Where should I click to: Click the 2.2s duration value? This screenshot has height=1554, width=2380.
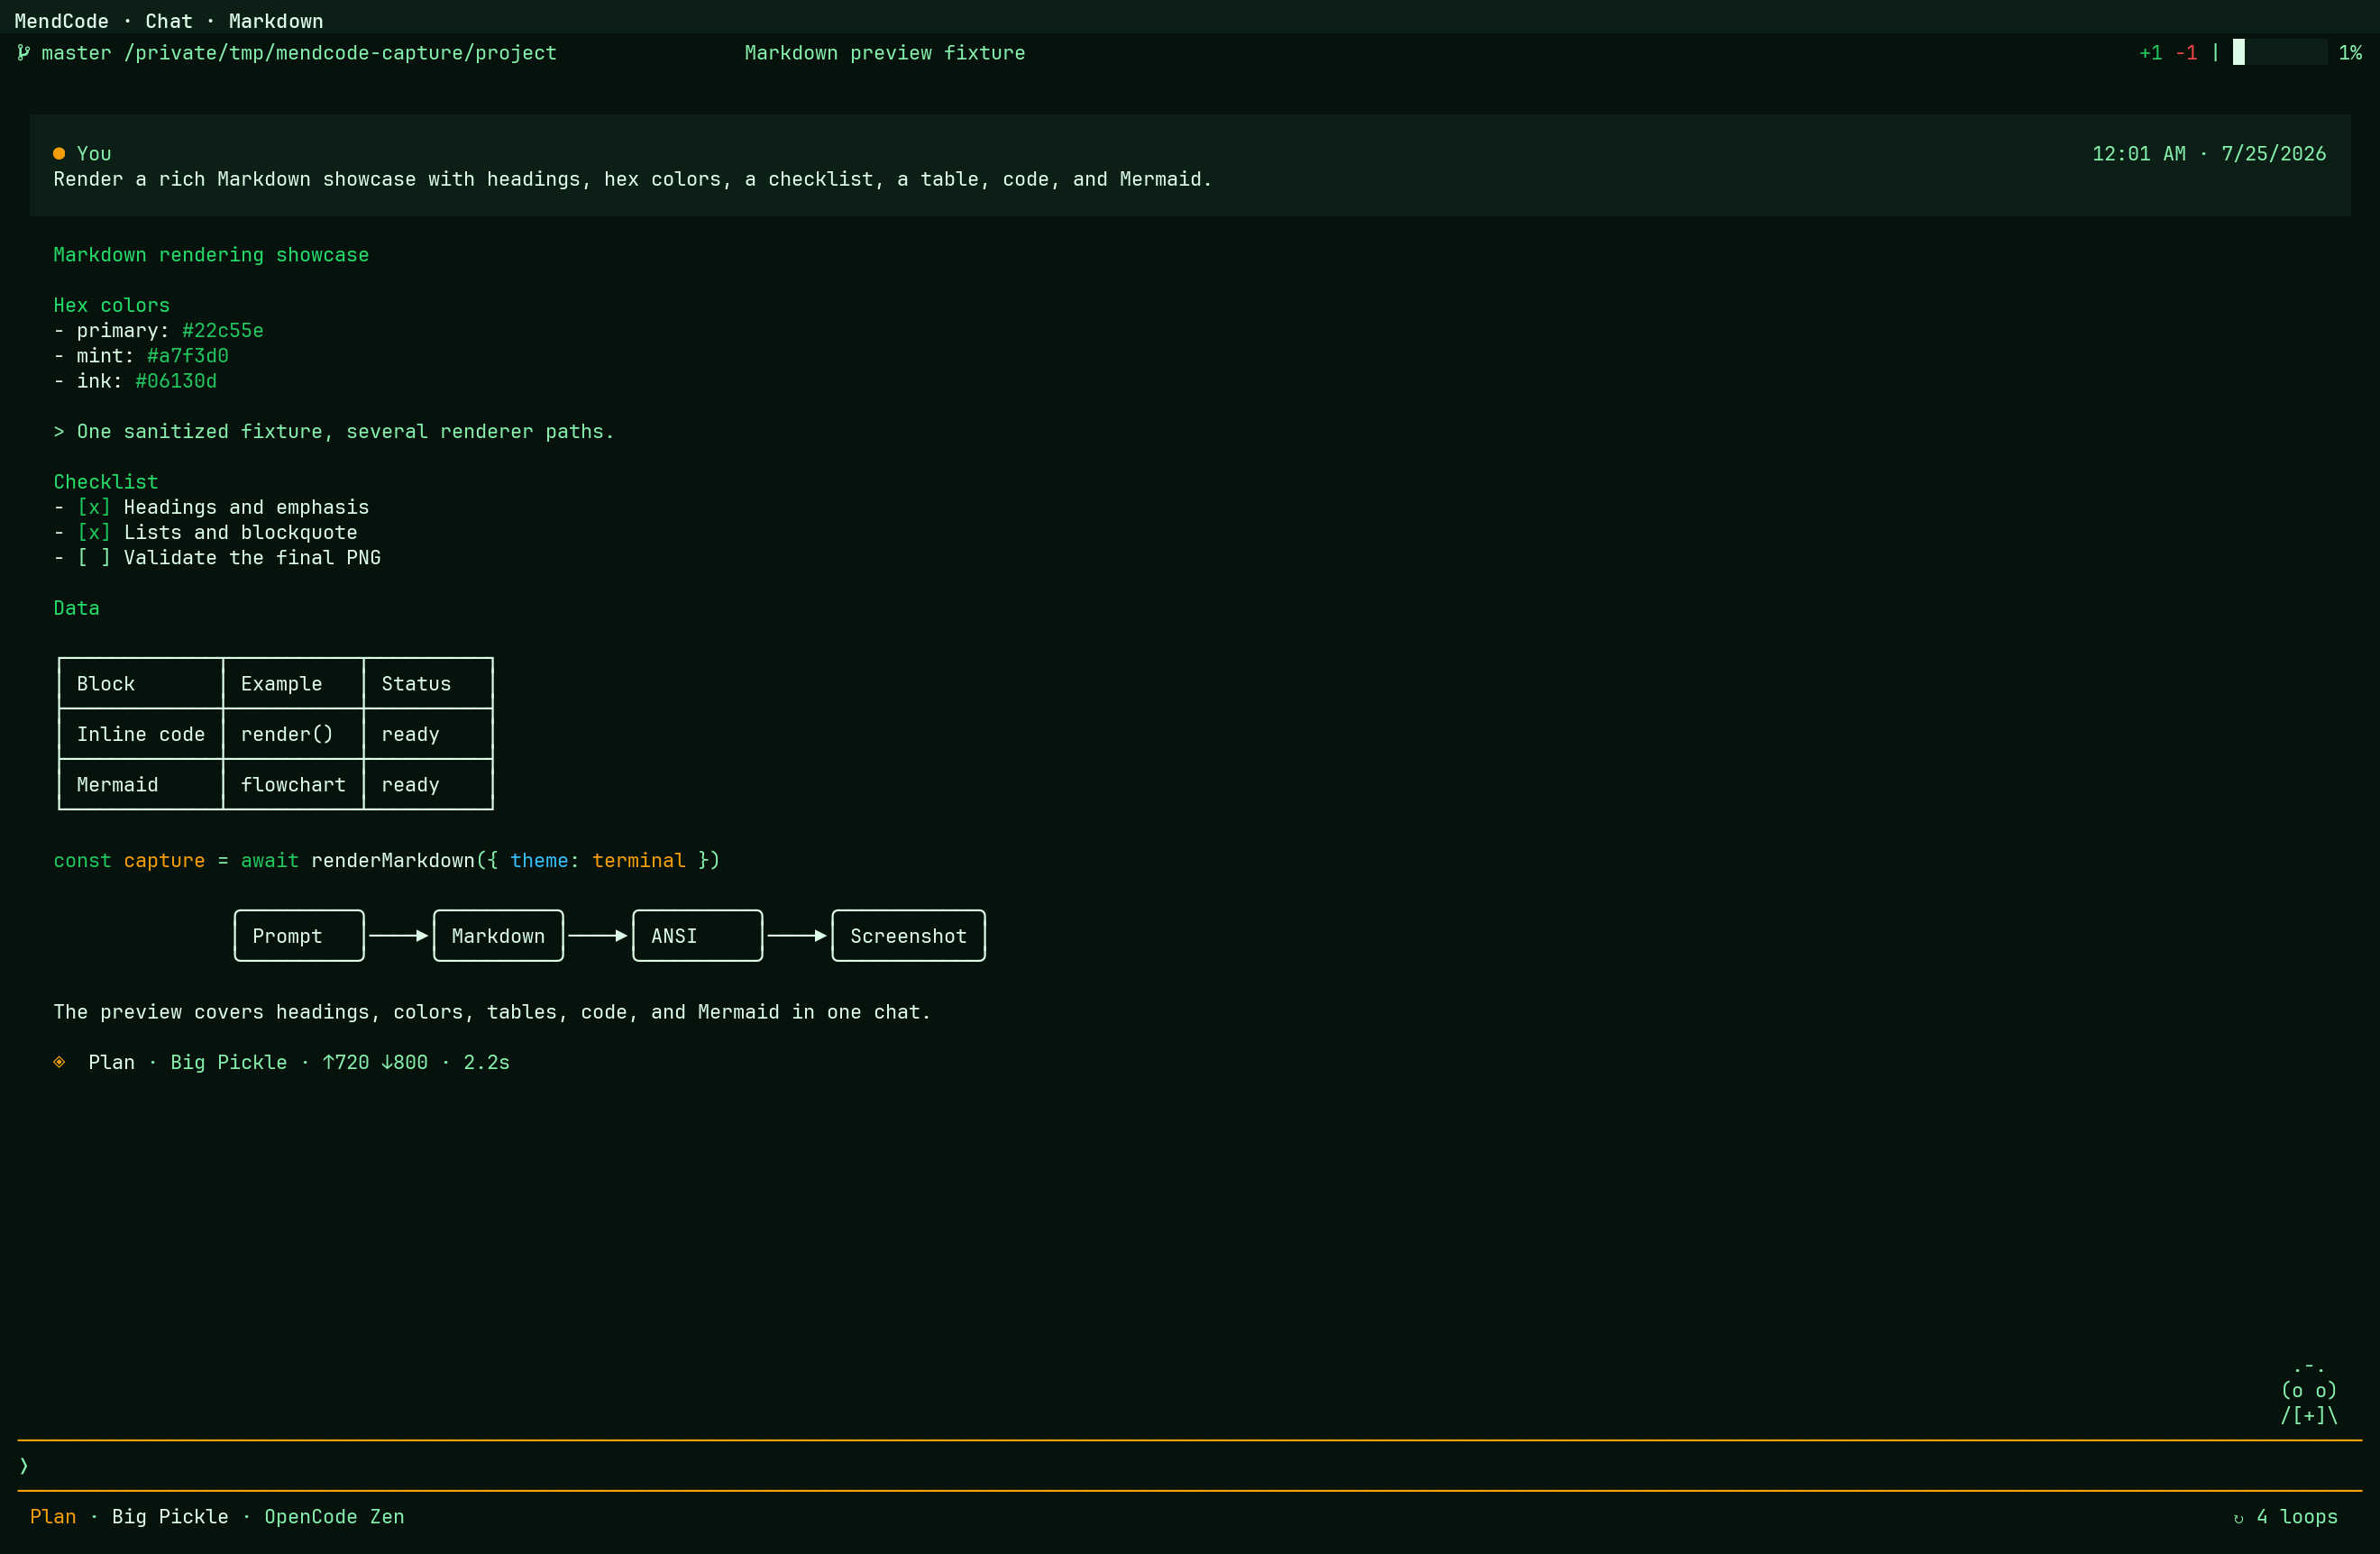[x=486, y=1062]
